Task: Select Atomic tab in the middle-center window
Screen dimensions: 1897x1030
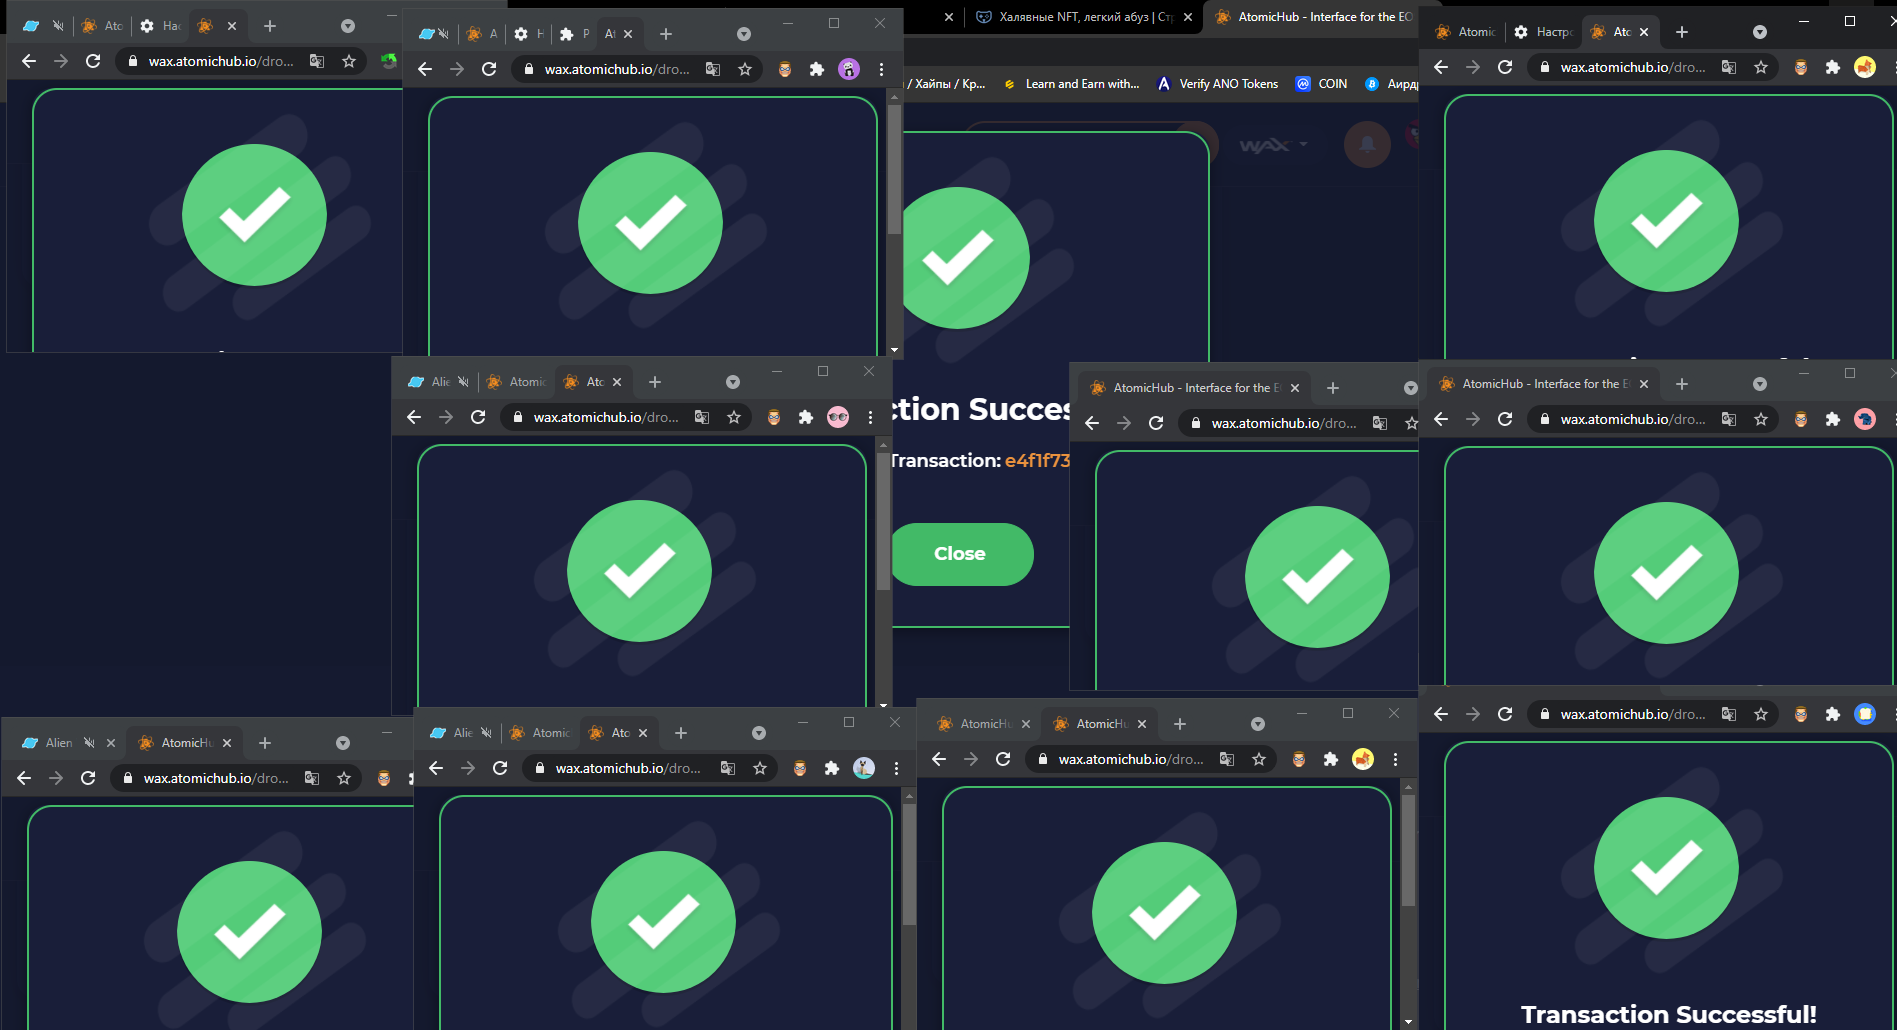Action: (x=516, y=382)
